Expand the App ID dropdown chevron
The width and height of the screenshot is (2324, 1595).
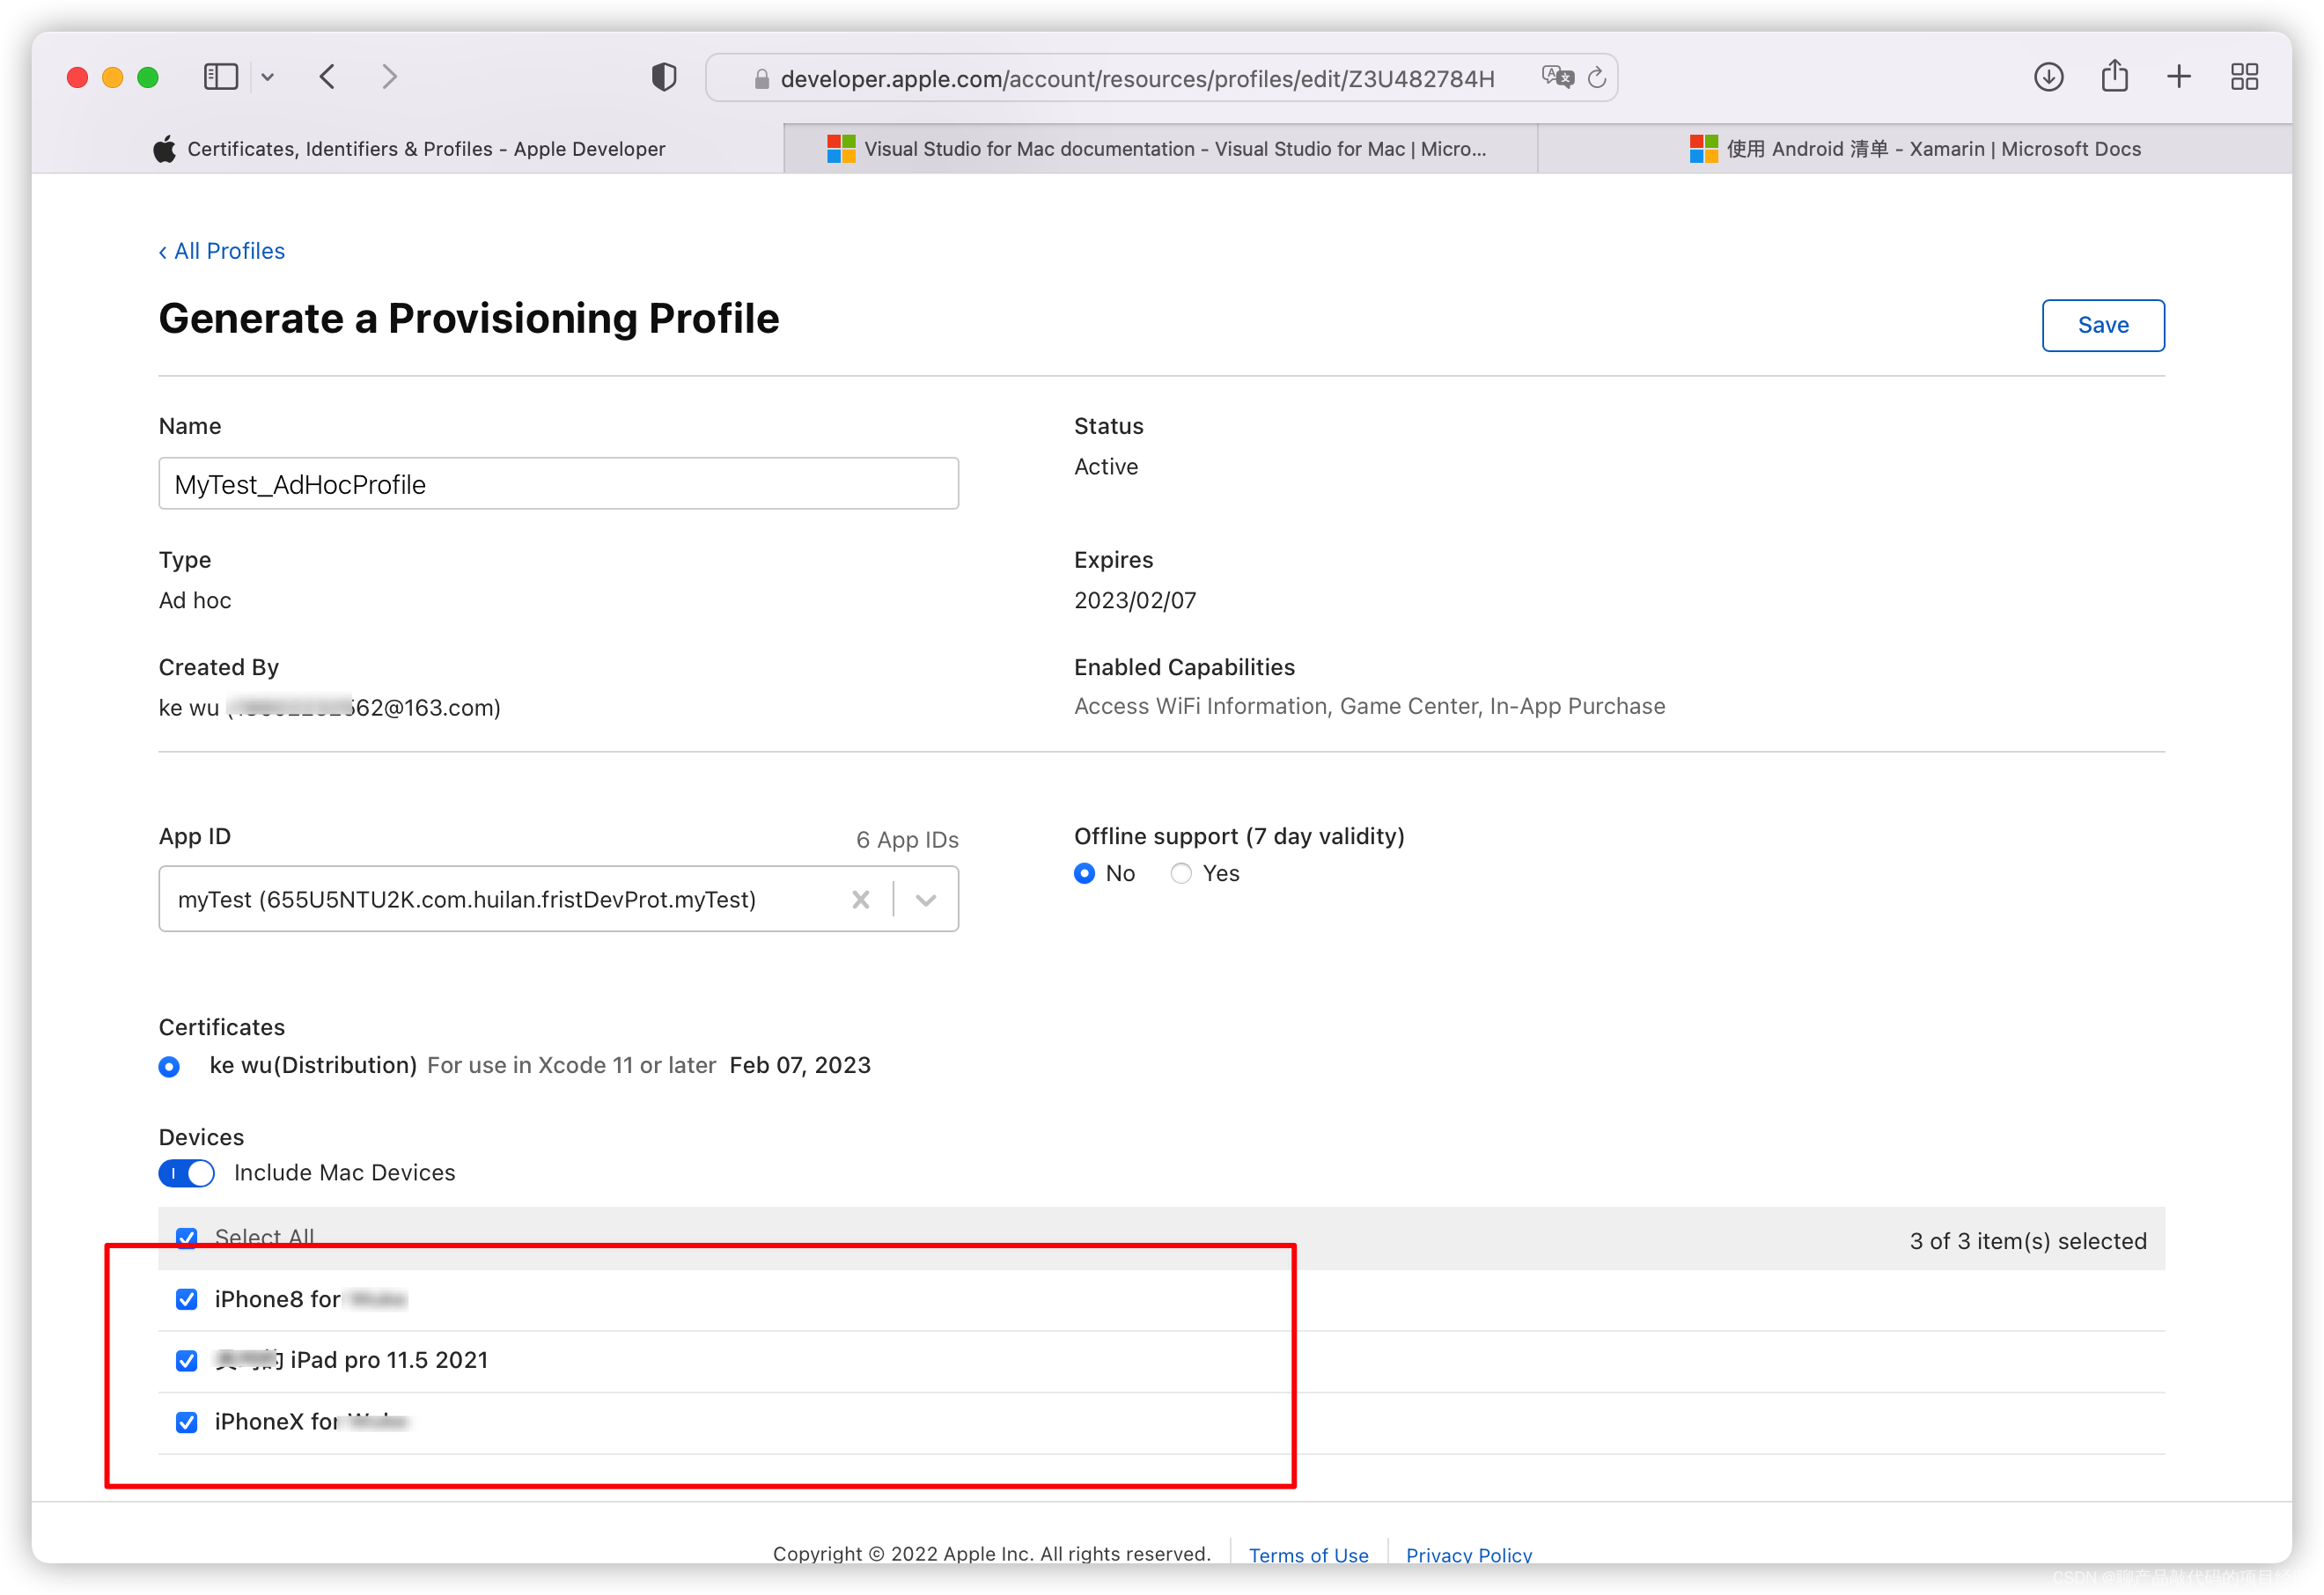coord(926,900)
